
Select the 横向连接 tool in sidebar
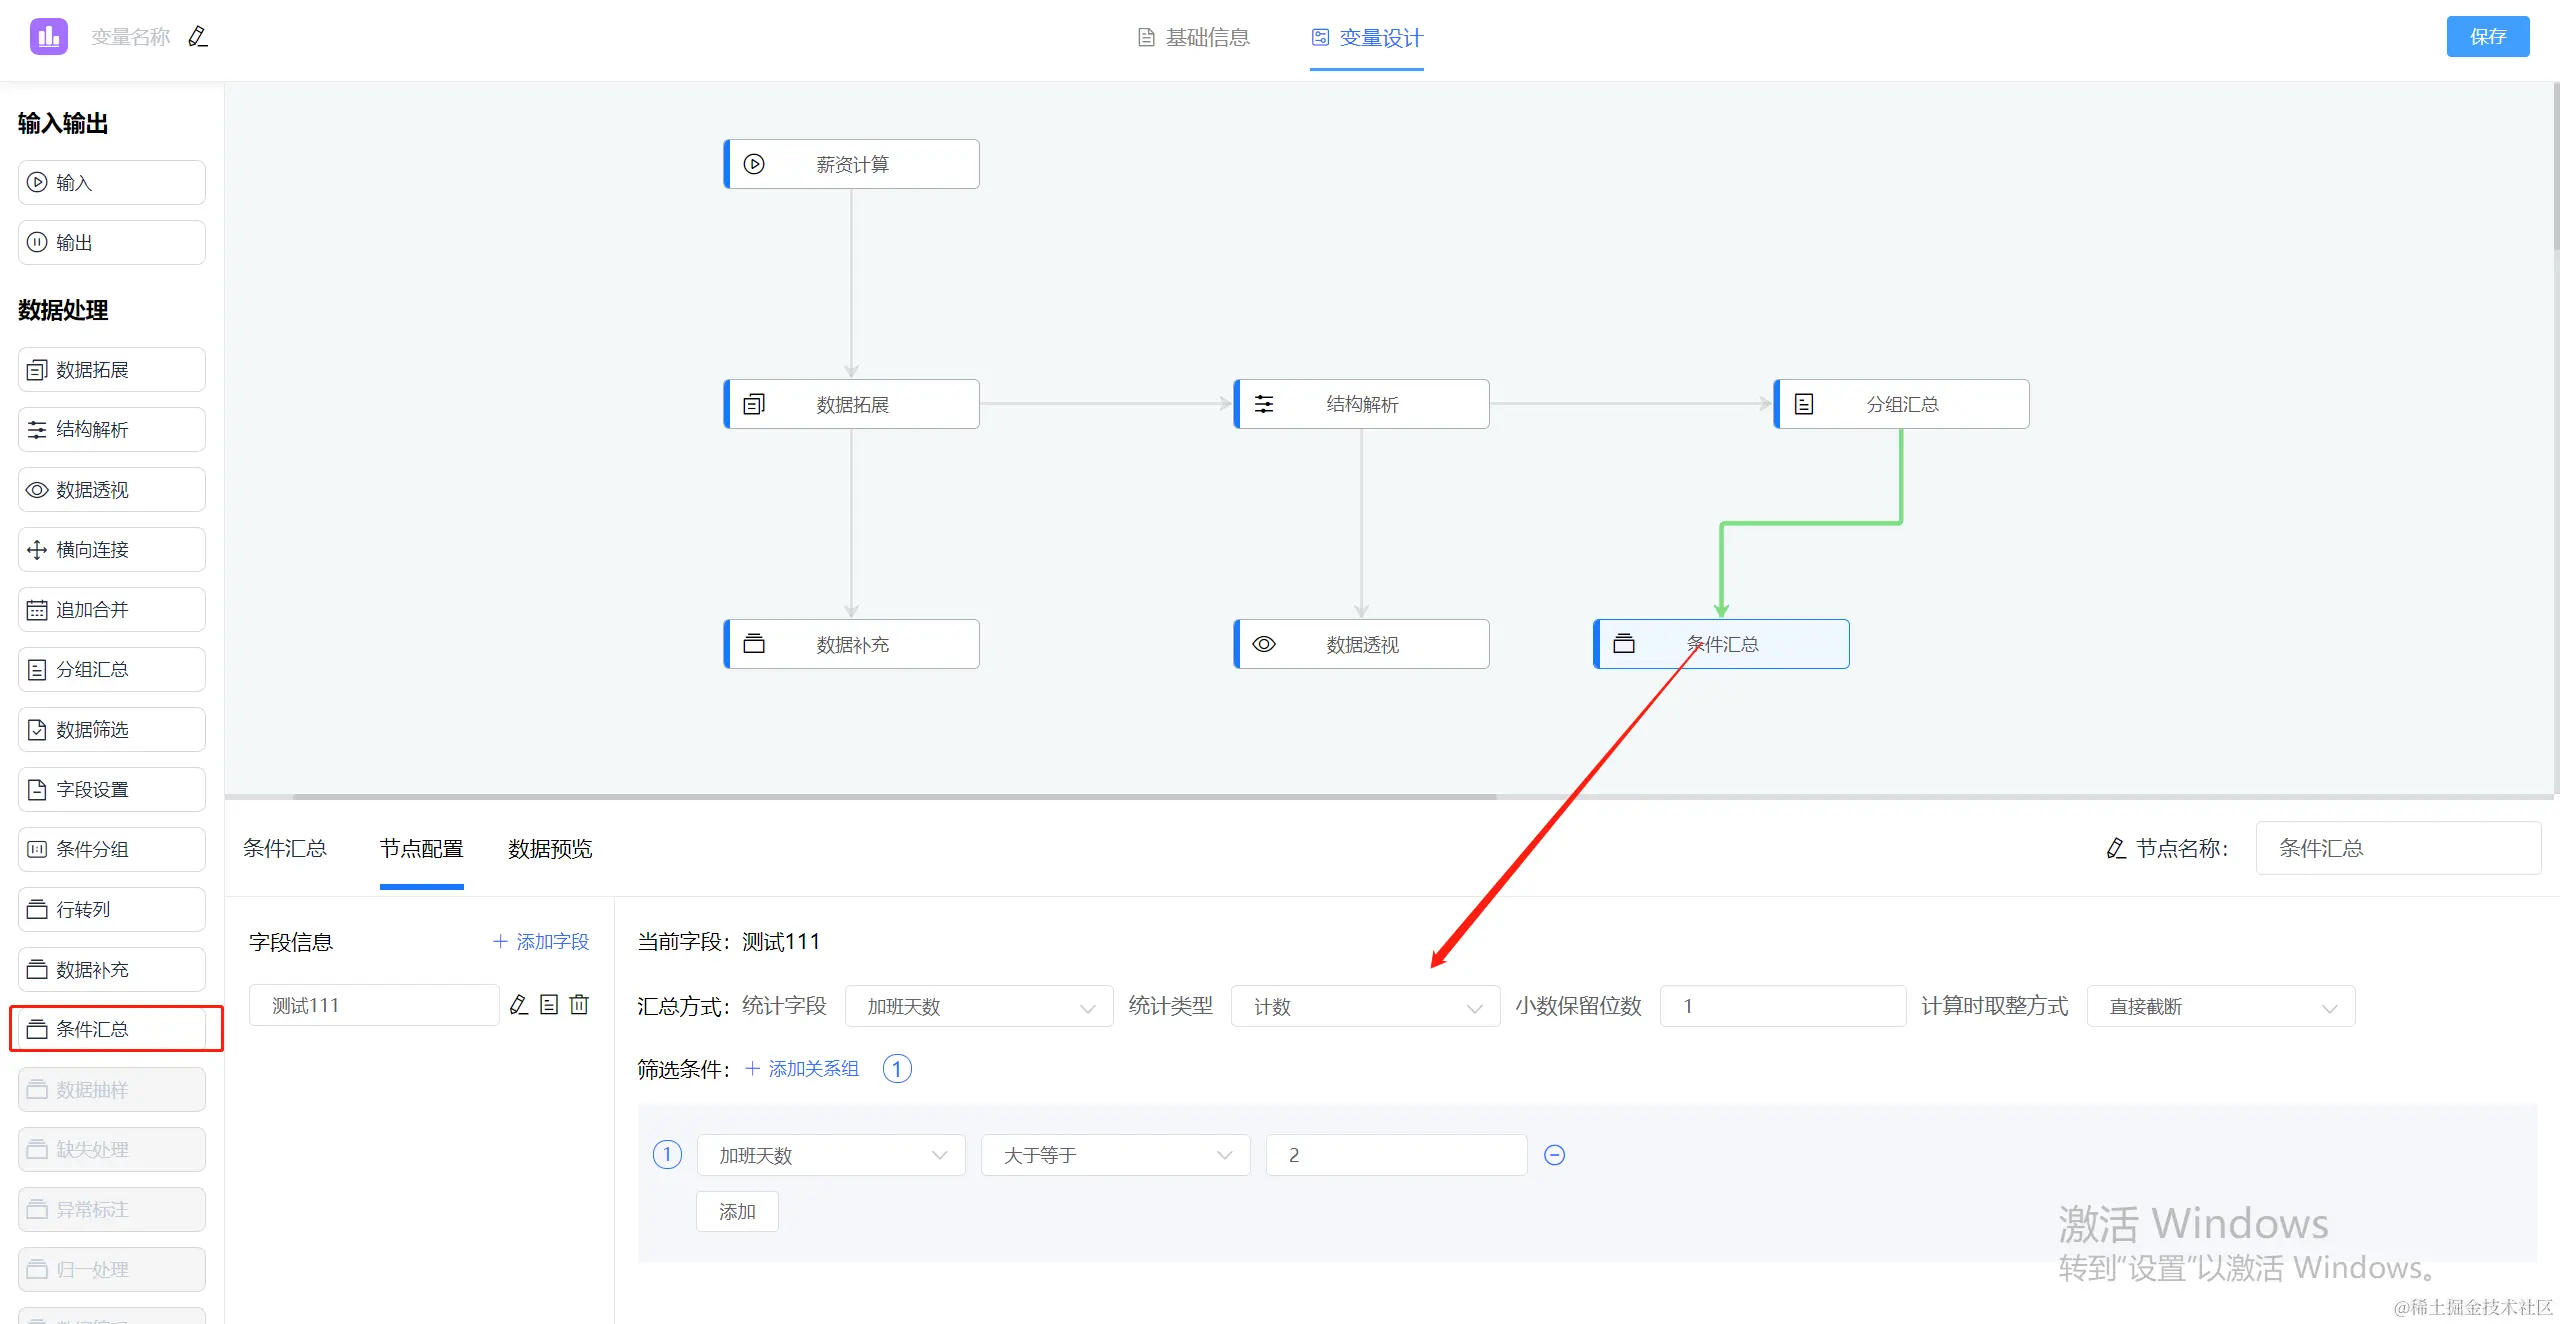click(111, 550)
